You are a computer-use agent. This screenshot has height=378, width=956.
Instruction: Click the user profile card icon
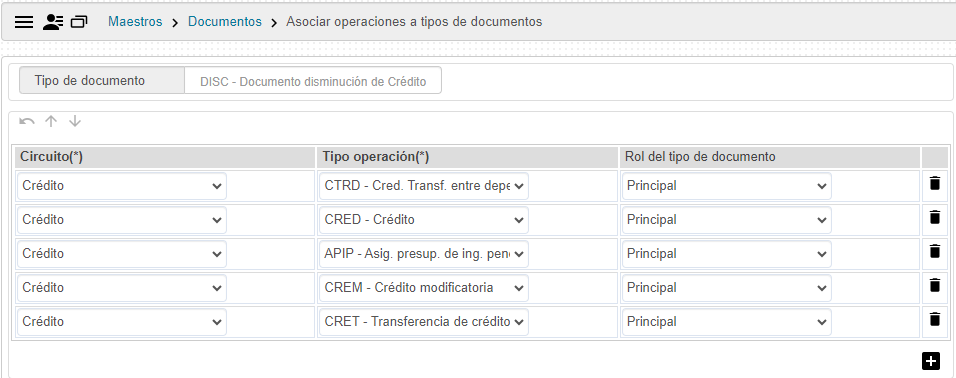(53, 22)
